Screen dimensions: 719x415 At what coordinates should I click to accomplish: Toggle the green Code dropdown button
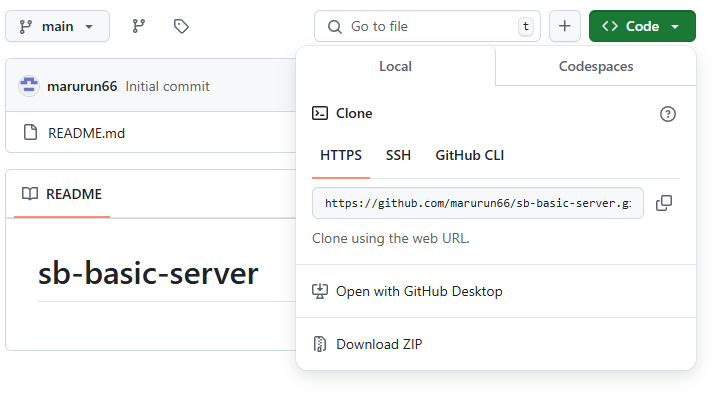tap(642, 26)
